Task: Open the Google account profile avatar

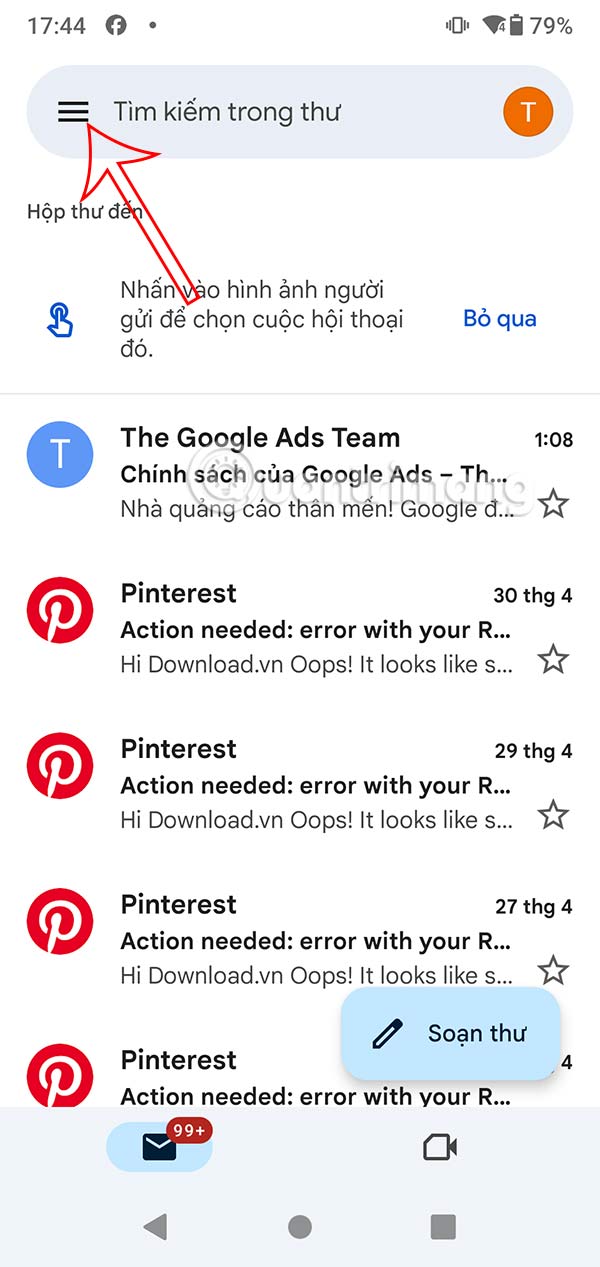Action: [527, 111]
